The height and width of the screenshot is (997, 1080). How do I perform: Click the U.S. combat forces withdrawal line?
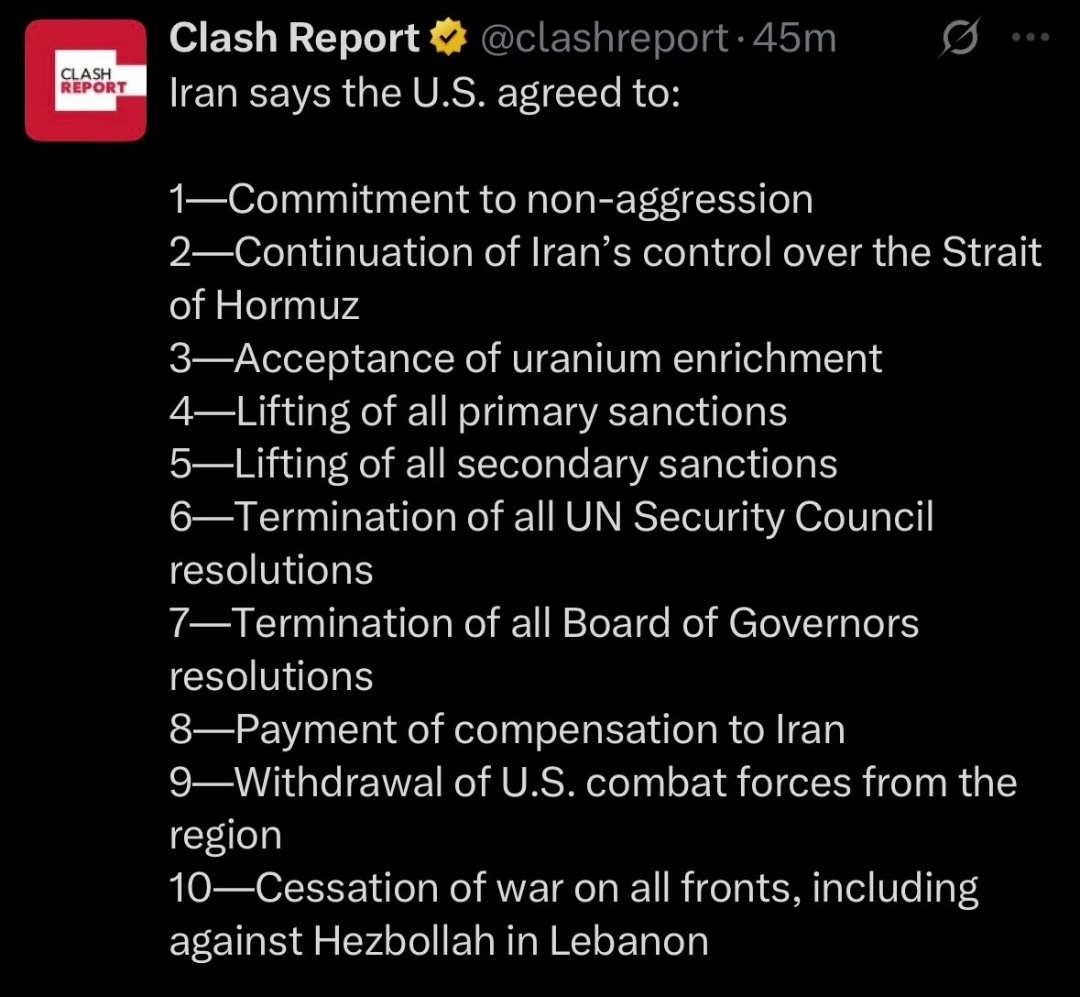[x=592, y=782]
